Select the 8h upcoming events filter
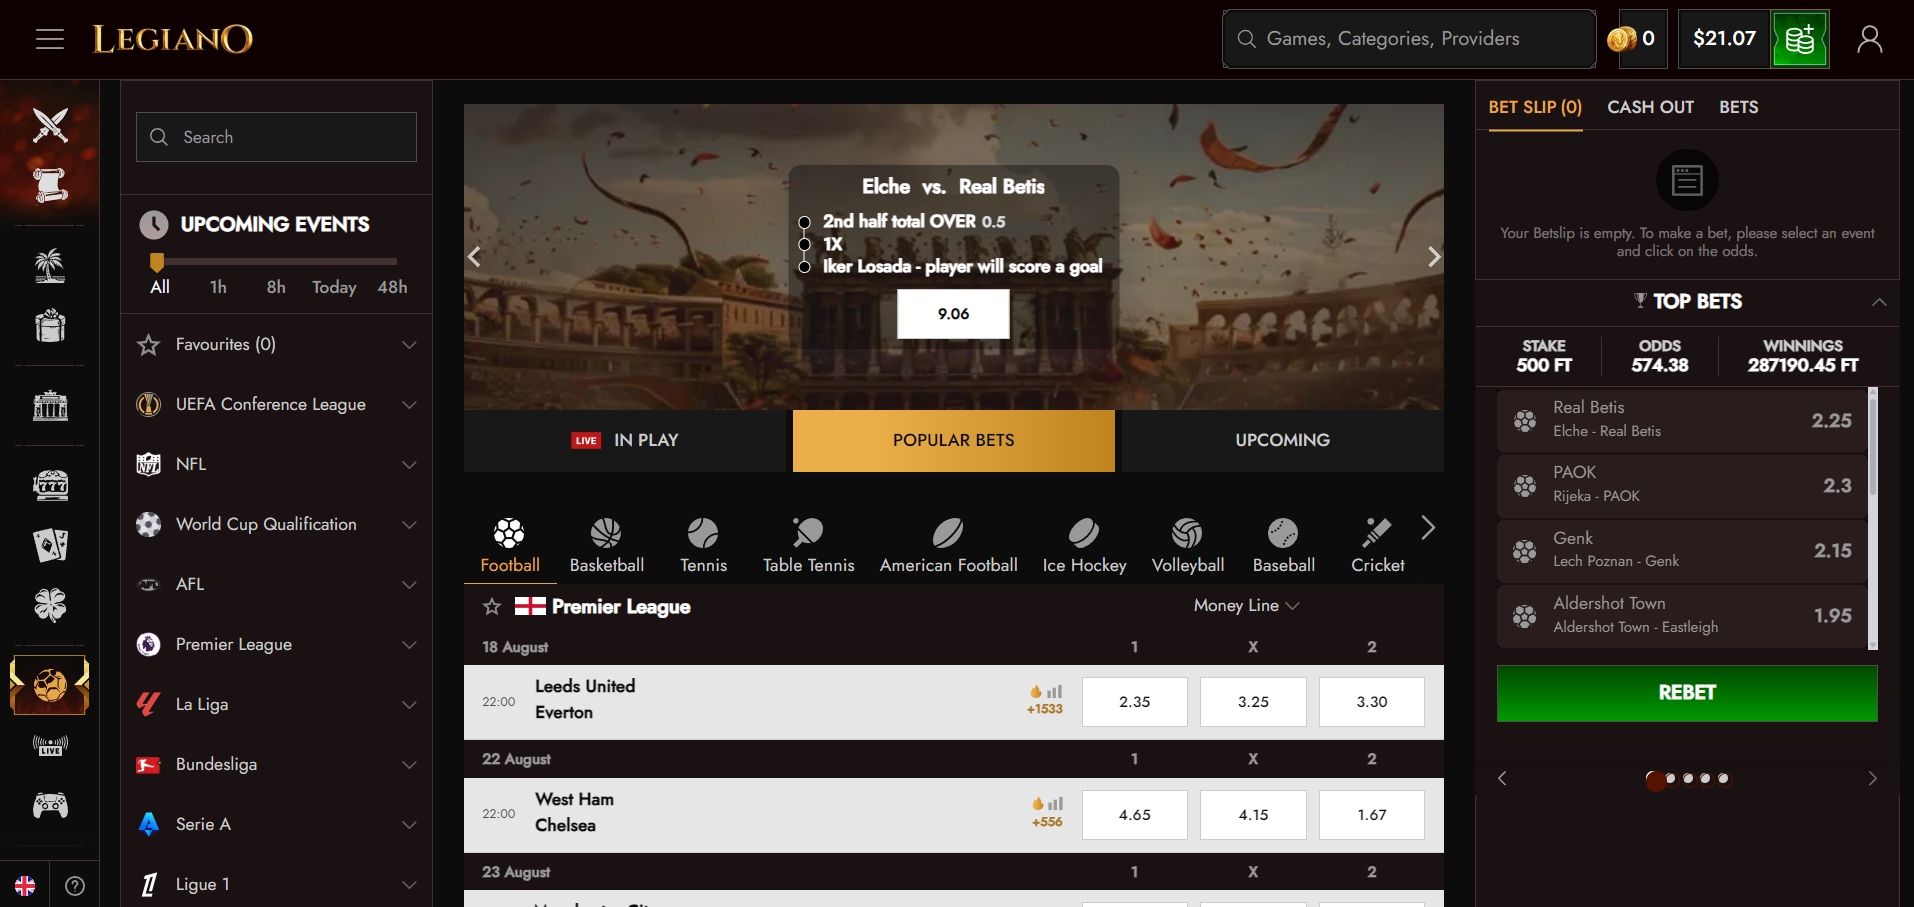 point(276,287)
